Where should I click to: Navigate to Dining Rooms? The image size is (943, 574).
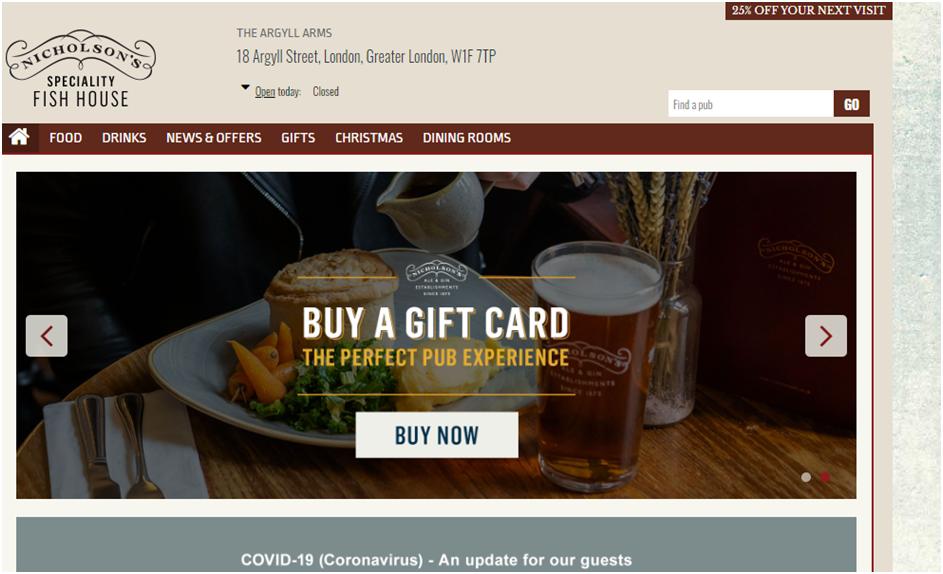pos(467,138)
